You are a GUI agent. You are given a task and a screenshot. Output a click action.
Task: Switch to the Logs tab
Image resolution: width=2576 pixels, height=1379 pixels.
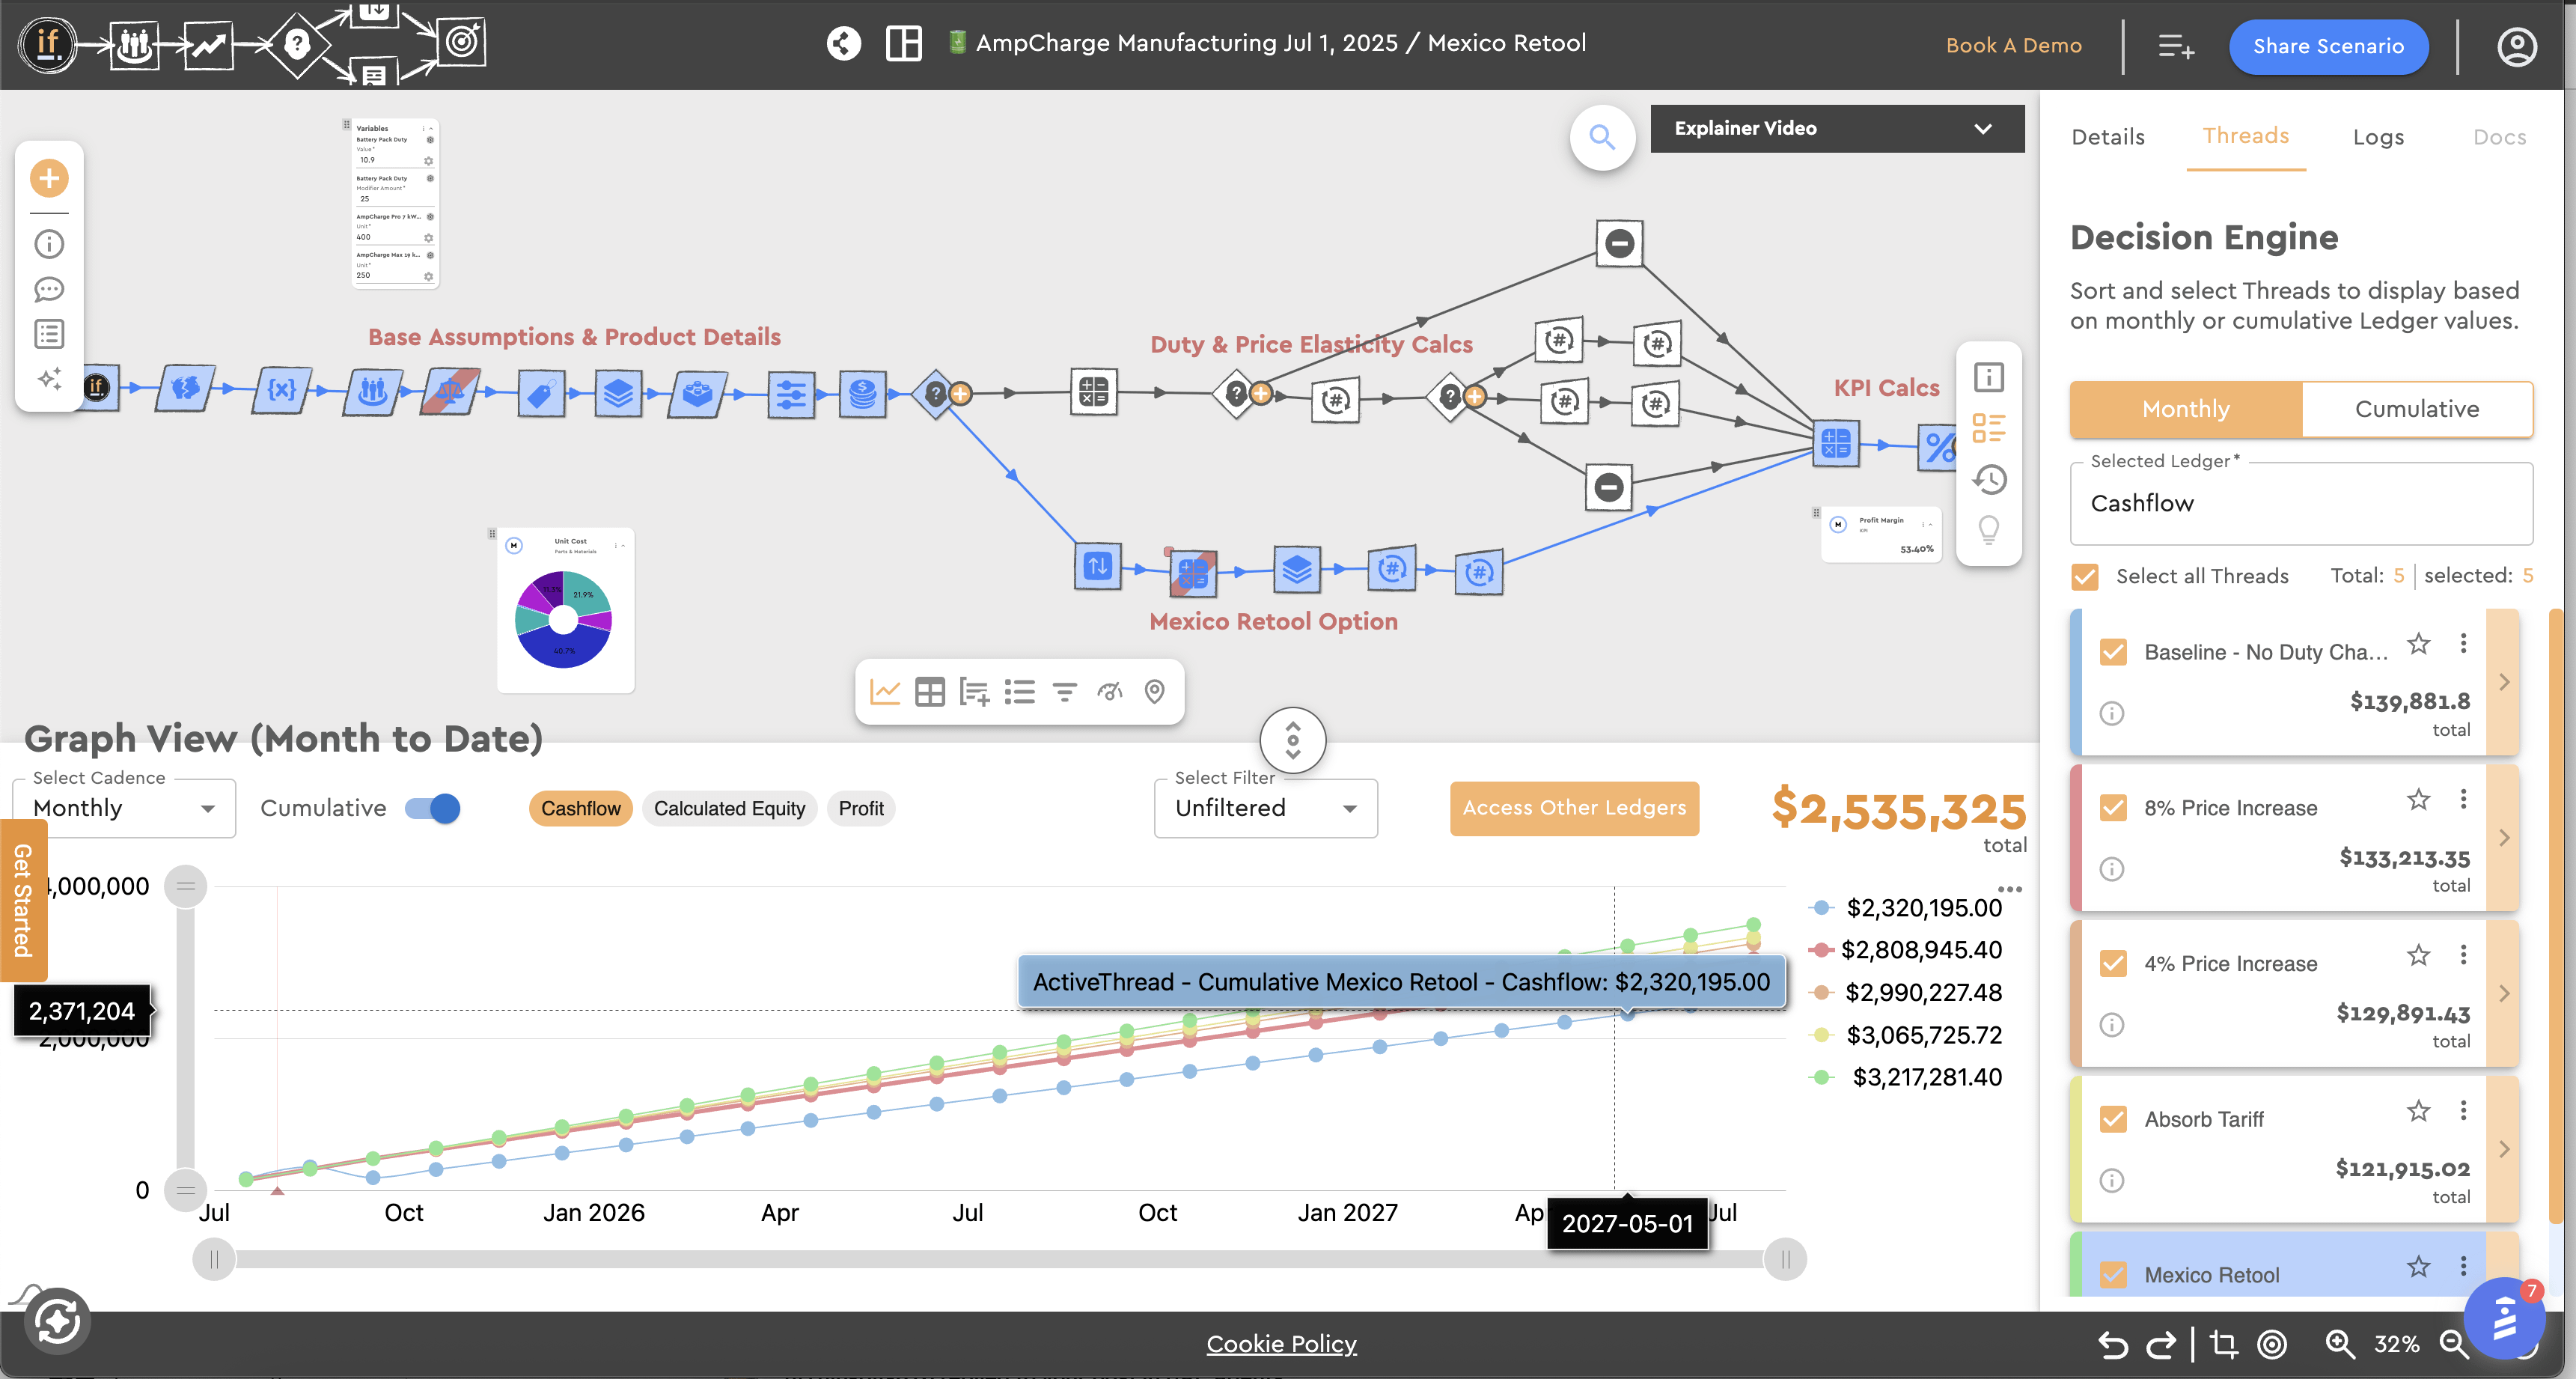[x=2378, y=137]
